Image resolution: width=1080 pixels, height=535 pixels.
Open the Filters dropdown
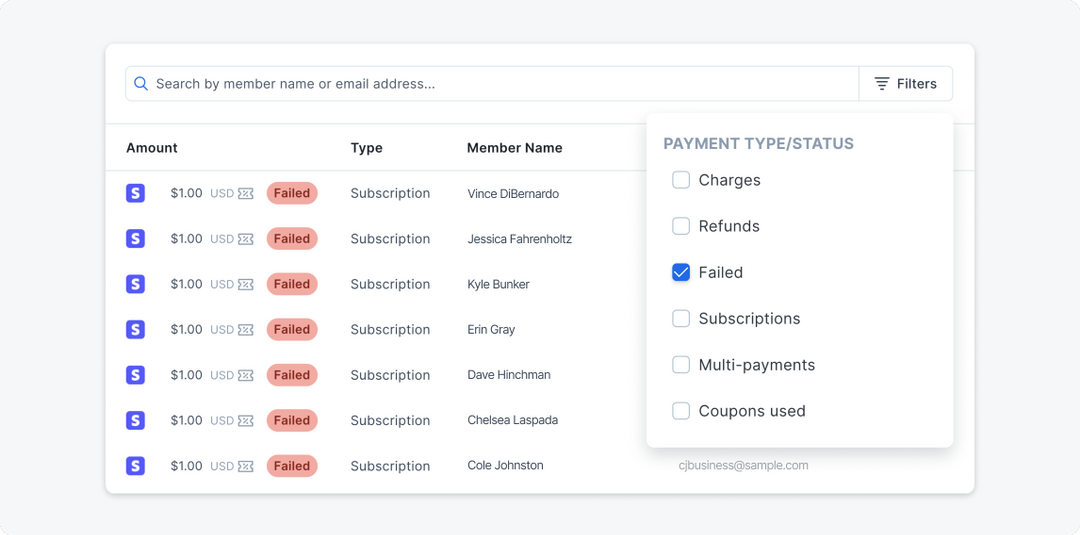(x=905, y=84)
